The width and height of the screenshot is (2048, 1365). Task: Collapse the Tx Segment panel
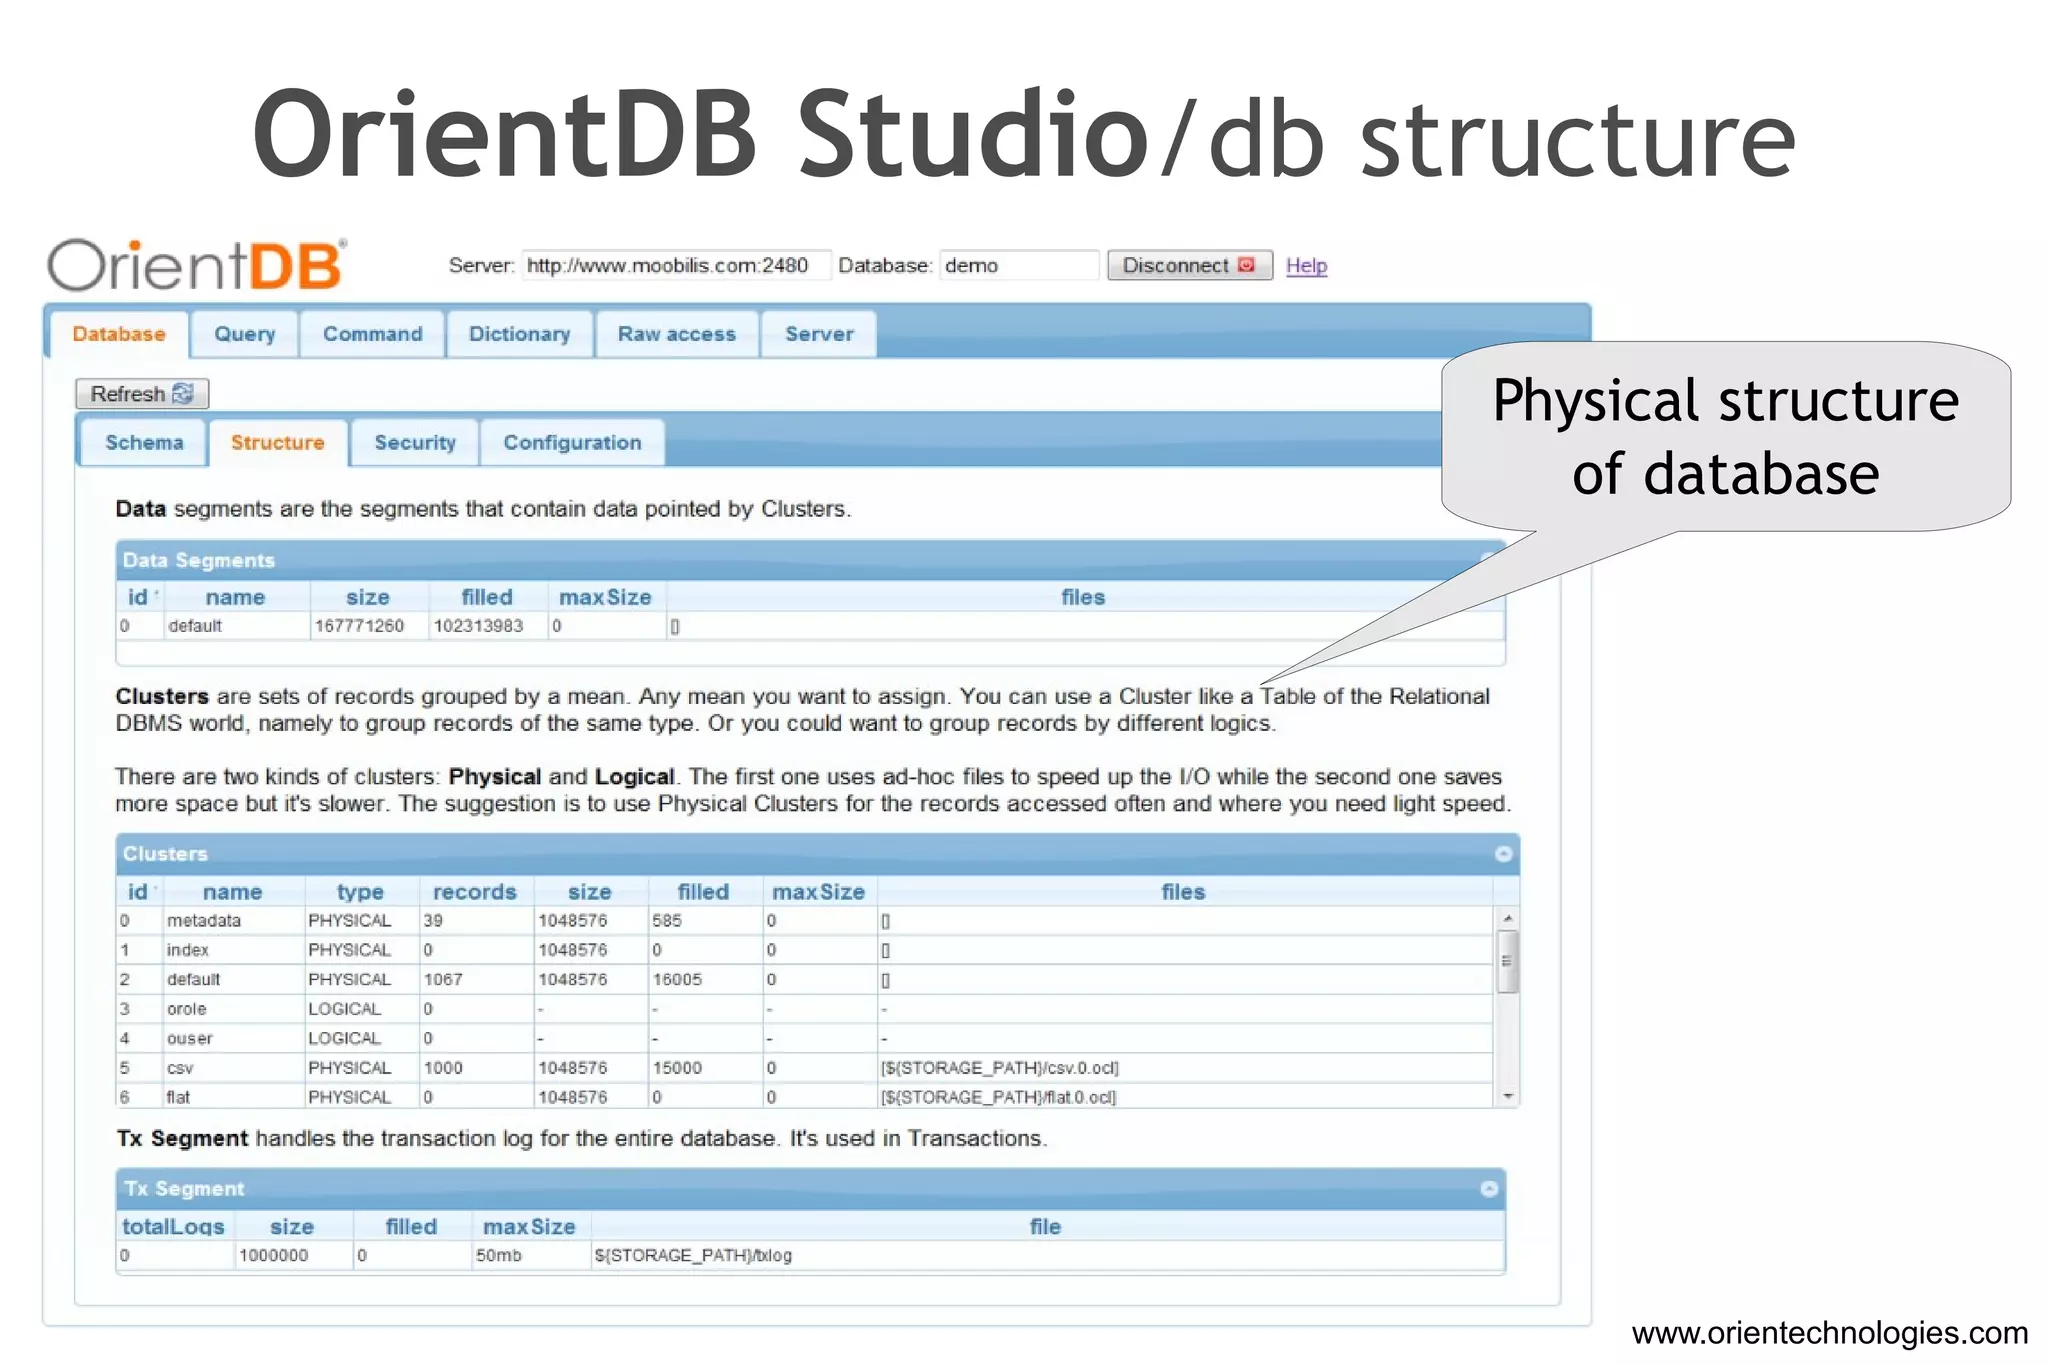tap(1489, 1188)
